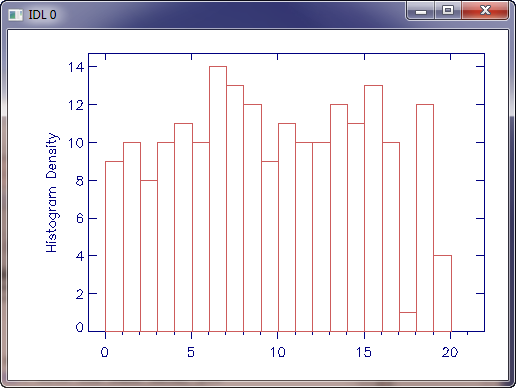516x388 pixels.
Task: Click the tallest histogram bar at value 14
Action: (x=218, y=199)
